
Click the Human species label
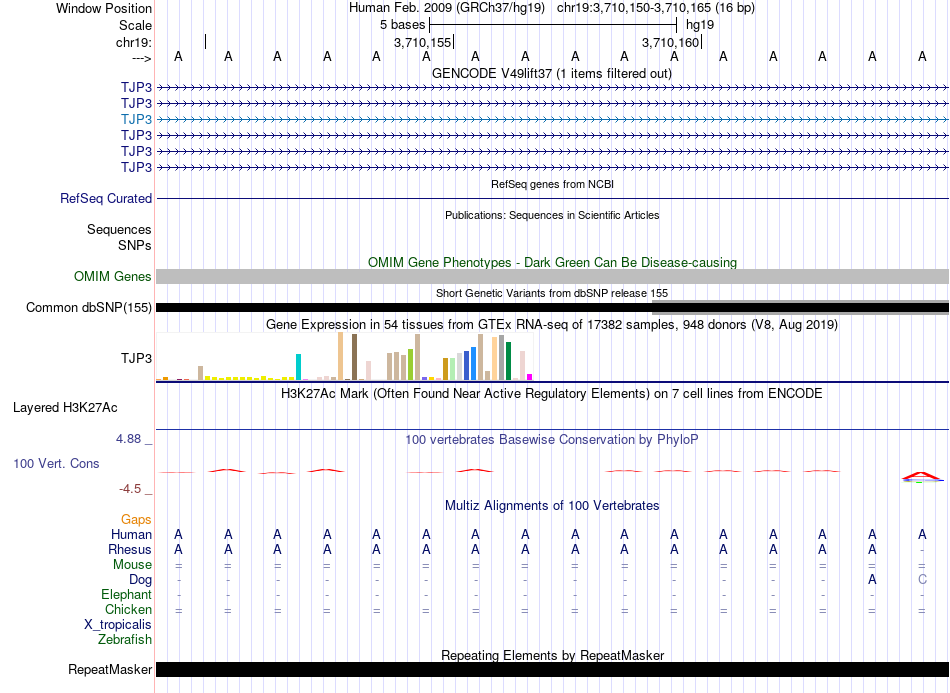[131, 535]
